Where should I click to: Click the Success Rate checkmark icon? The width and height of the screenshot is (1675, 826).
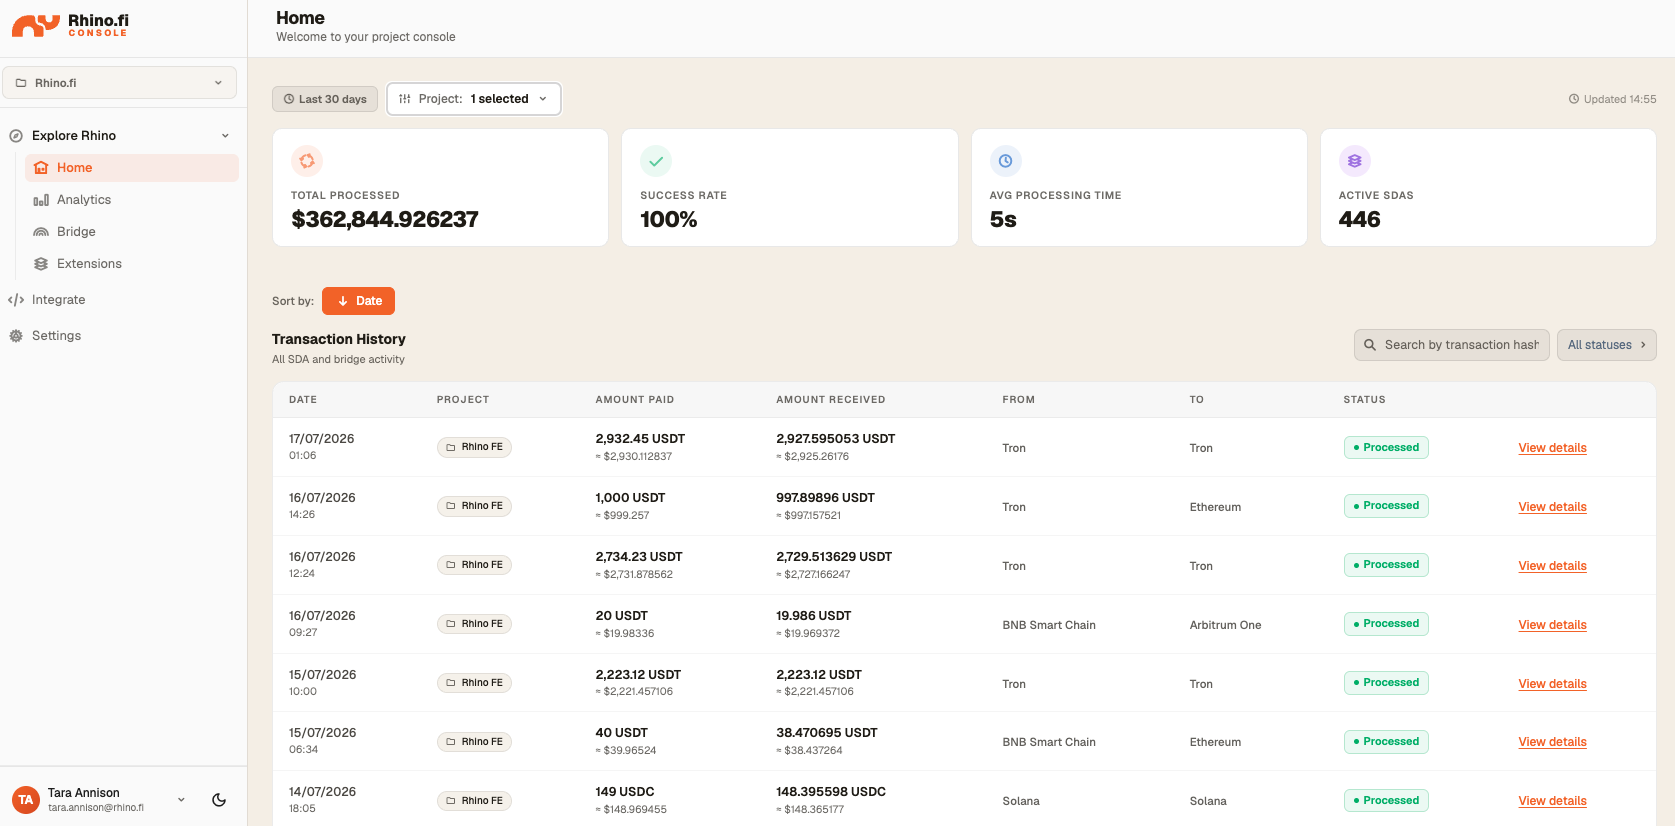coord(656,160)
